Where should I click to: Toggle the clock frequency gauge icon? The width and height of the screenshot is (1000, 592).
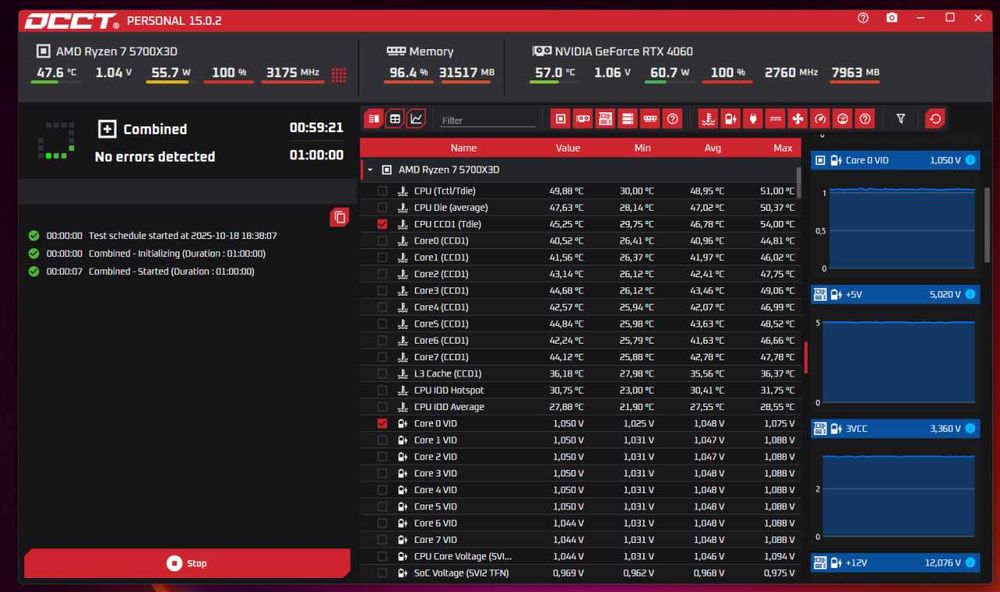pyautogui.click(x=820, y=119)
